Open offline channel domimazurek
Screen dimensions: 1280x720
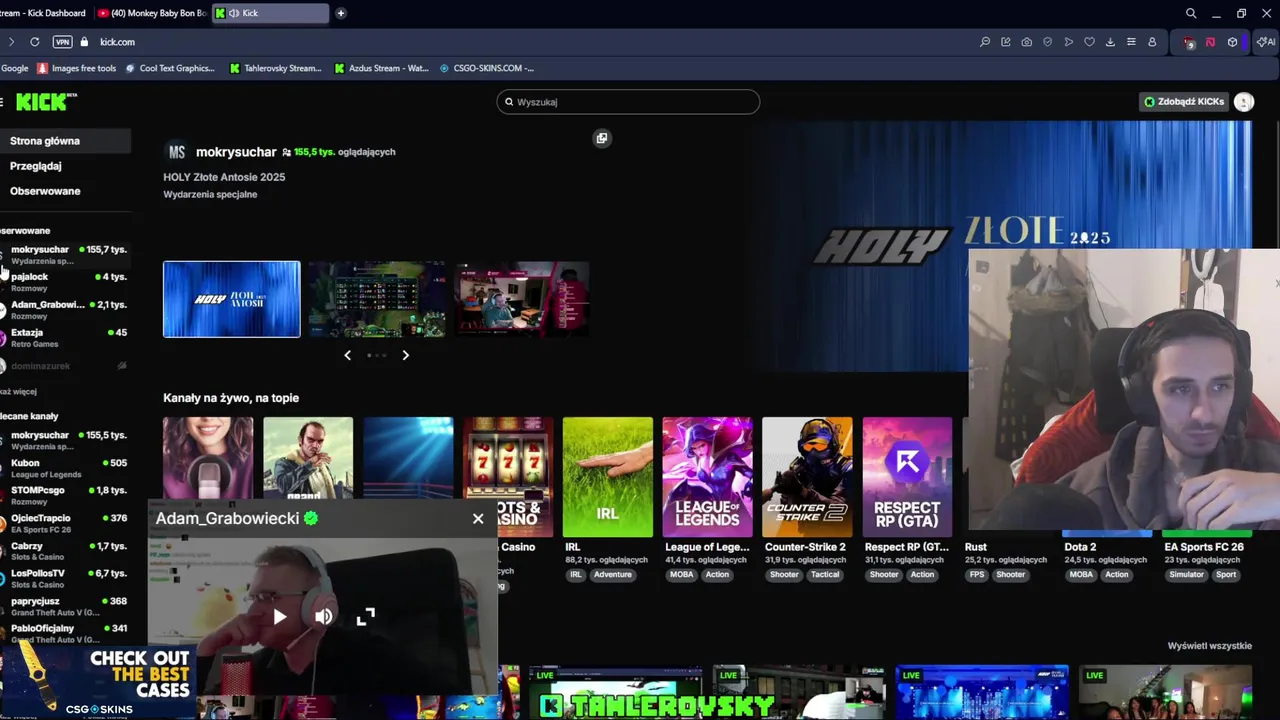tap(65, 366)
